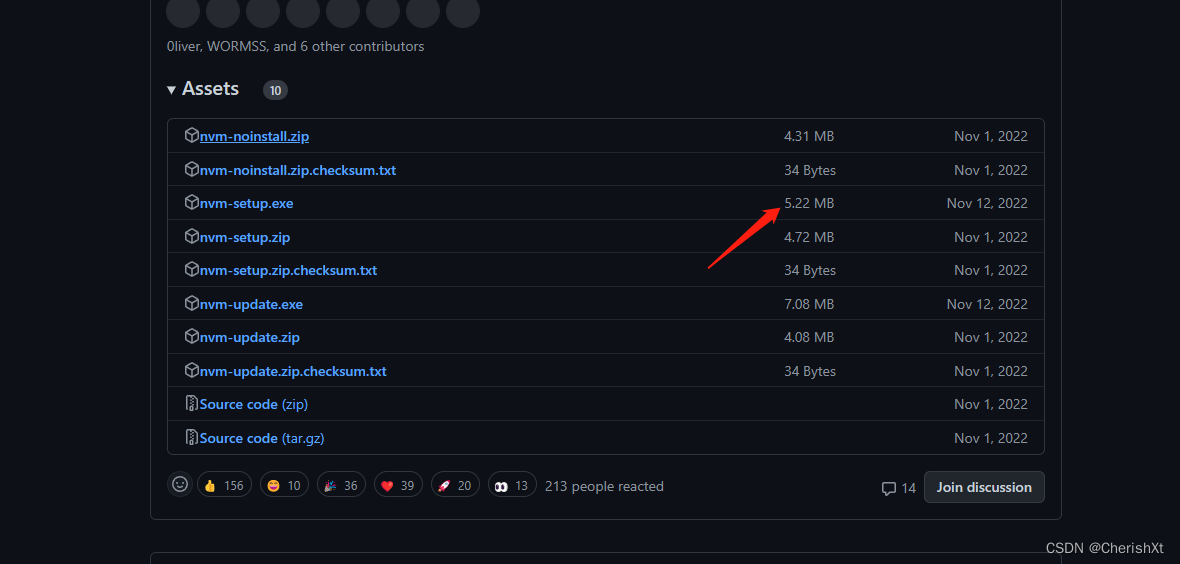Click the '213 people reacted' text
Viewport: 1180px width, 564px height.
click(x=604, y=486)
